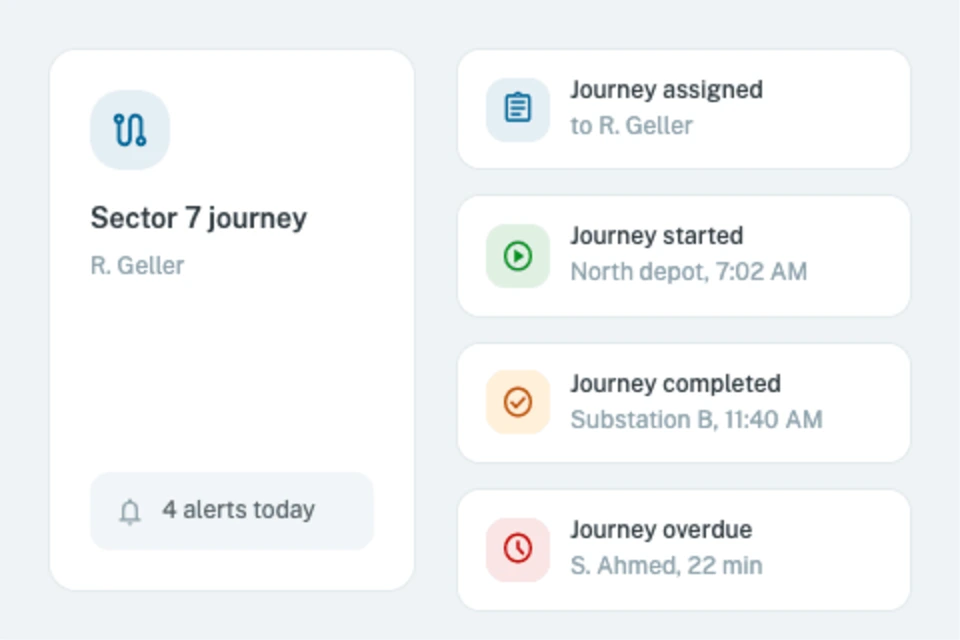Viewport: 960px width, 640px height.
Task: Click the 'Journey started' heading text
Action: tap(656, 236)
